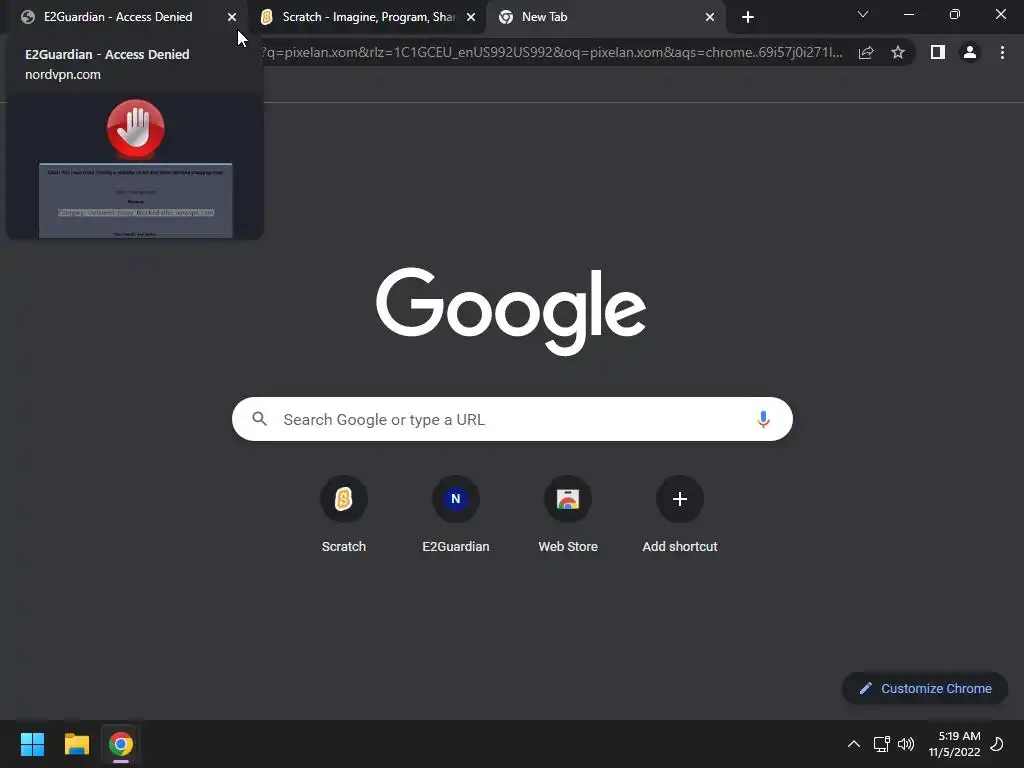Open File Explorer from taskbar
1024x768 pixels.
[76, 744]
